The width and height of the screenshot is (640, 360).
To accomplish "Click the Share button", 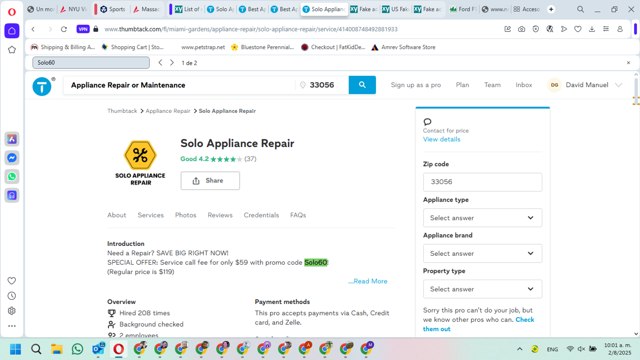I will tap(210, 180).
